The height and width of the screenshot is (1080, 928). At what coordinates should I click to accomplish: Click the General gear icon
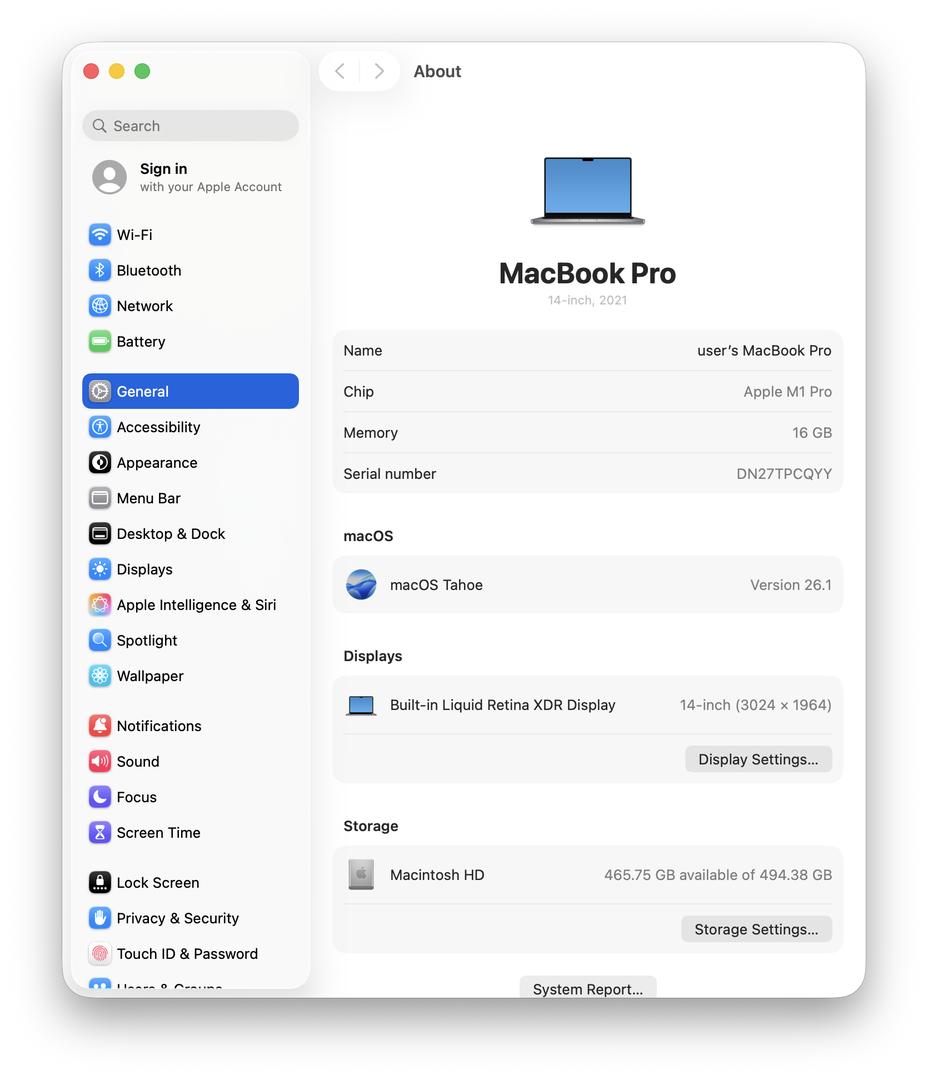pyautogui.click(x=100, y=391)
